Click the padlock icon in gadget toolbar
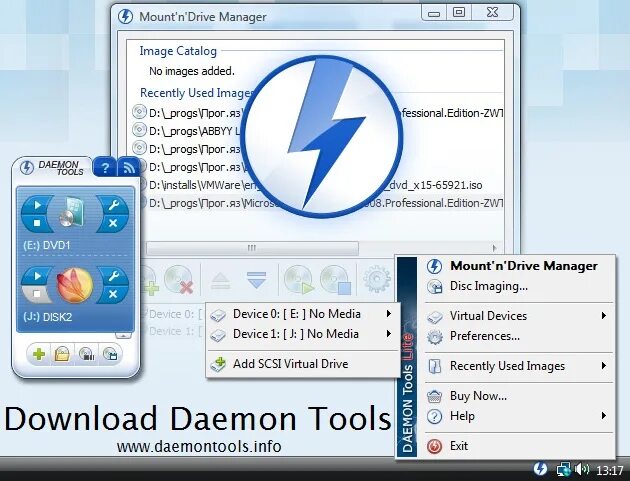 tap(62, 354)
